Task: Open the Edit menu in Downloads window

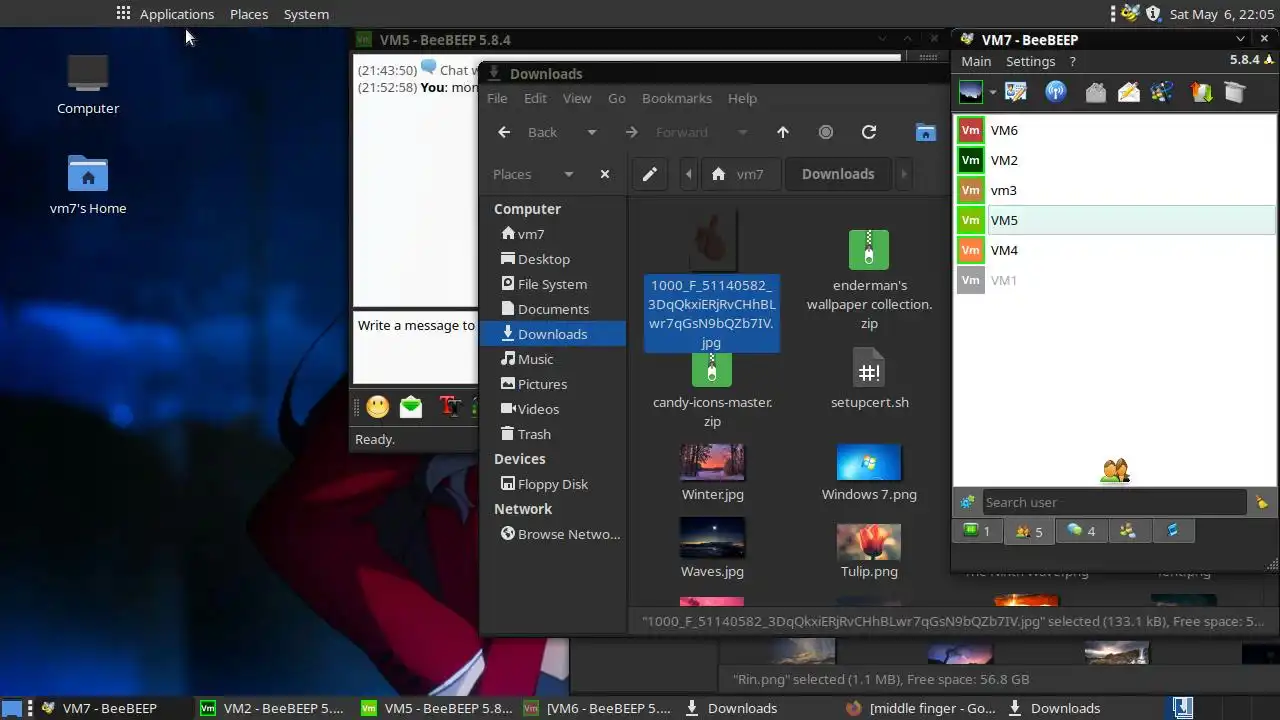Action: 535,98
